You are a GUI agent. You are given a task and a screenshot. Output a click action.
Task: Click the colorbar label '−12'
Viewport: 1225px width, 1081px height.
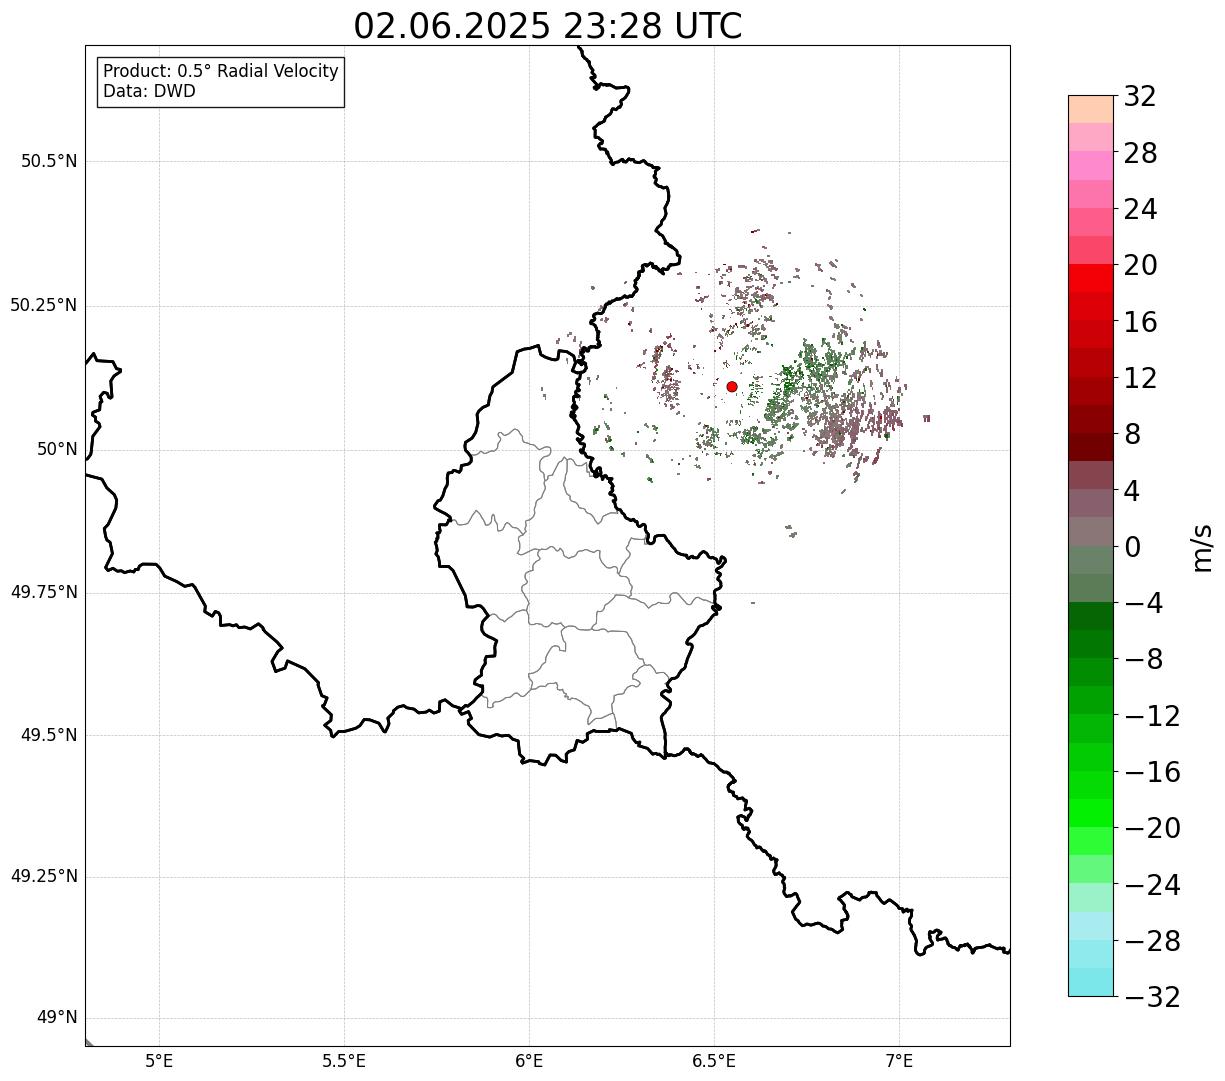1152,717
